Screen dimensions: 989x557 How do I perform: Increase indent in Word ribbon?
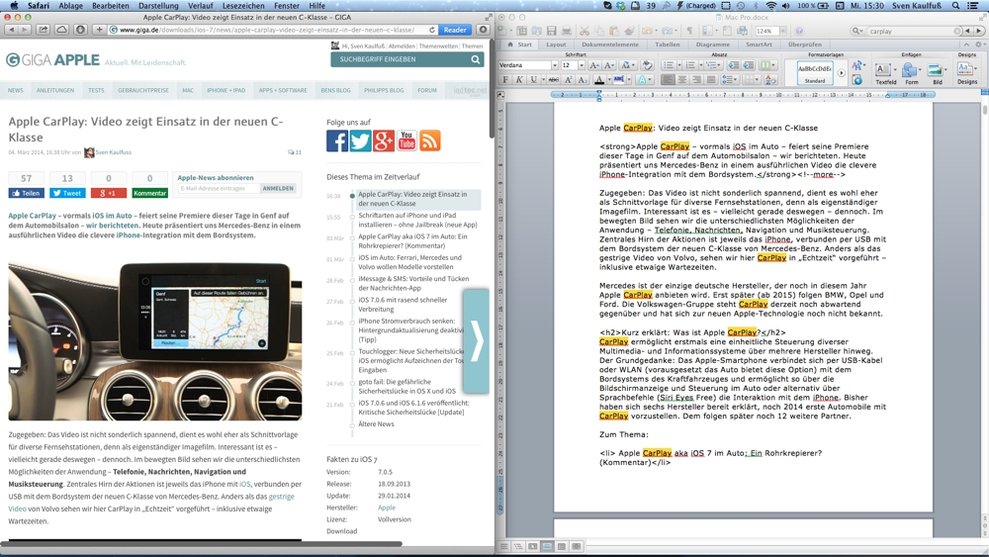coord(749,65)
